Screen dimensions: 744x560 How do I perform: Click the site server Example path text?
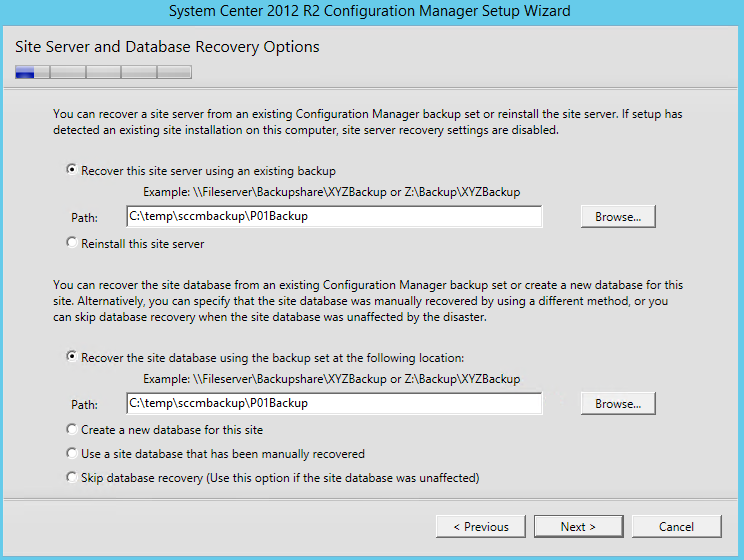(x=332, y=192)
